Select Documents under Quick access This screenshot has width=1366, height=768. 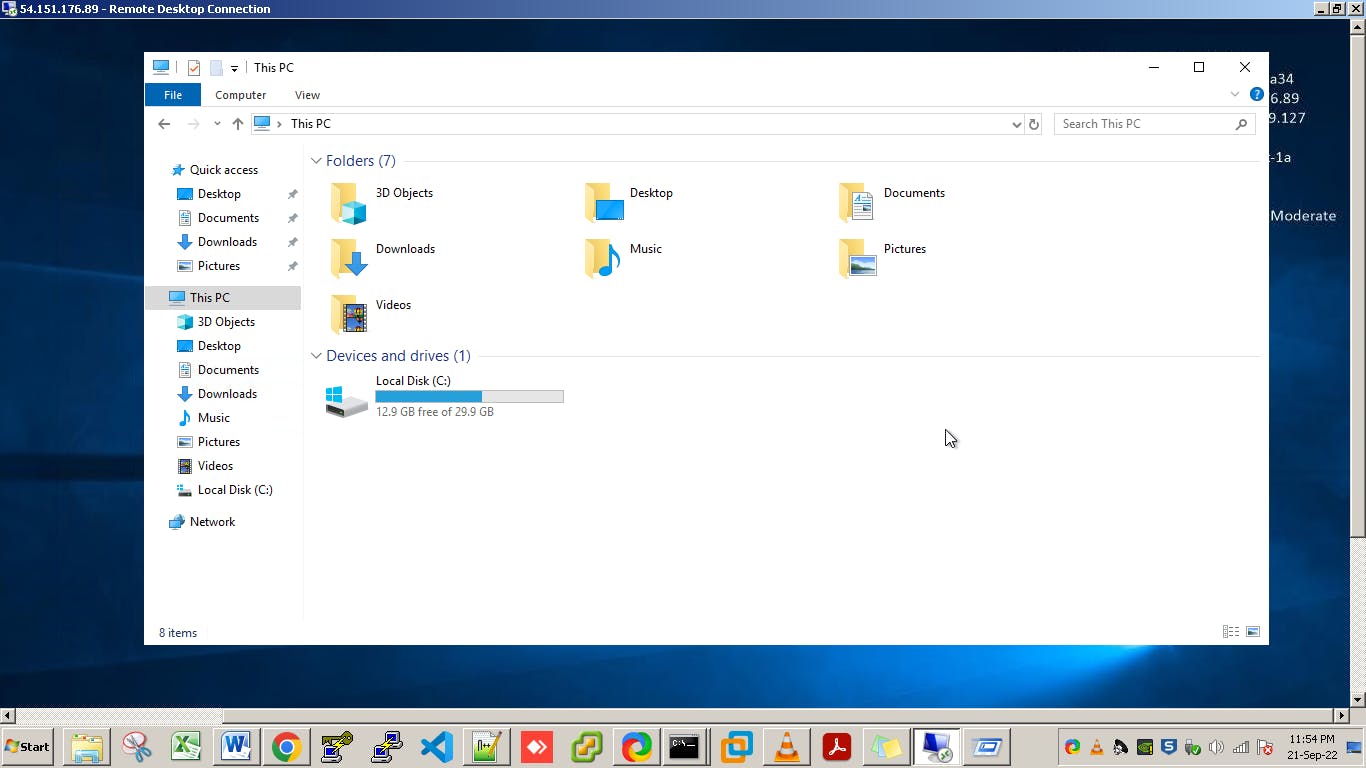tap(228, 218)
